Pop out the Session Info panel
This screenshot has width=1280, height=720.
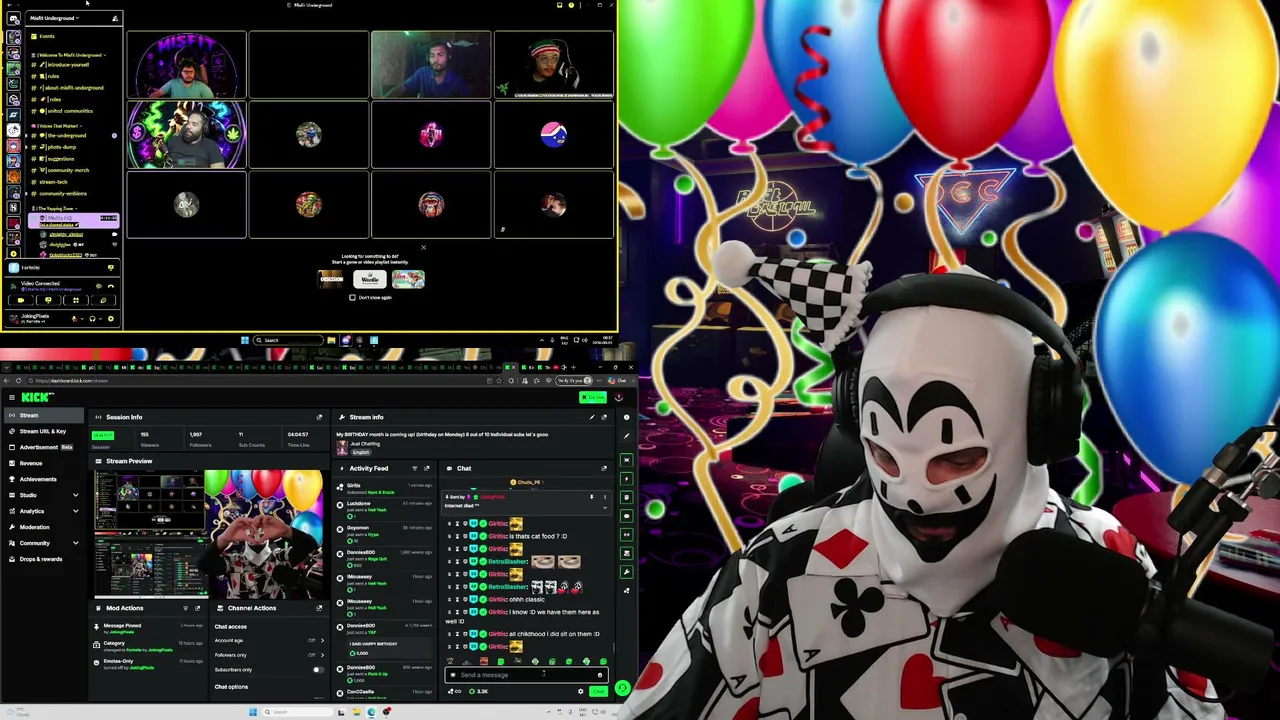[319, 417]
